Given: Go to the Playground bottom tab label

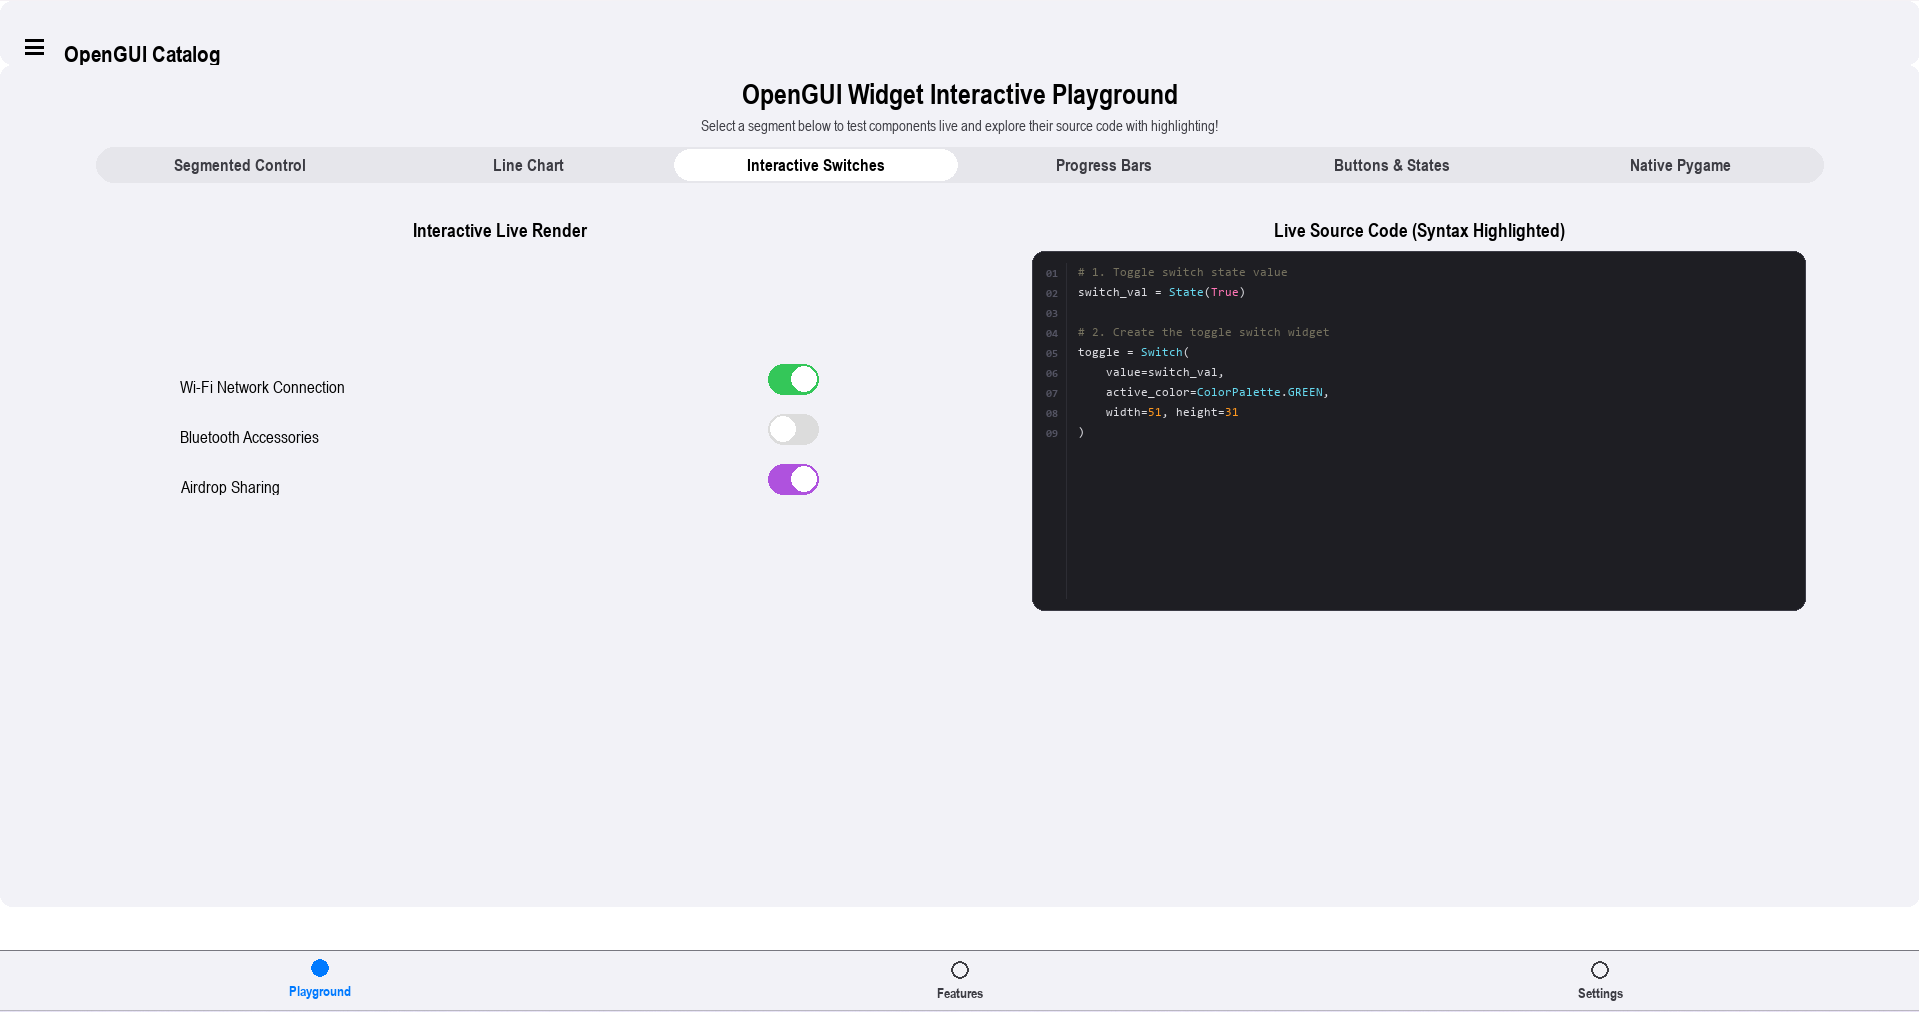Looking at the screenshot, I should click(x=320, y=992).
